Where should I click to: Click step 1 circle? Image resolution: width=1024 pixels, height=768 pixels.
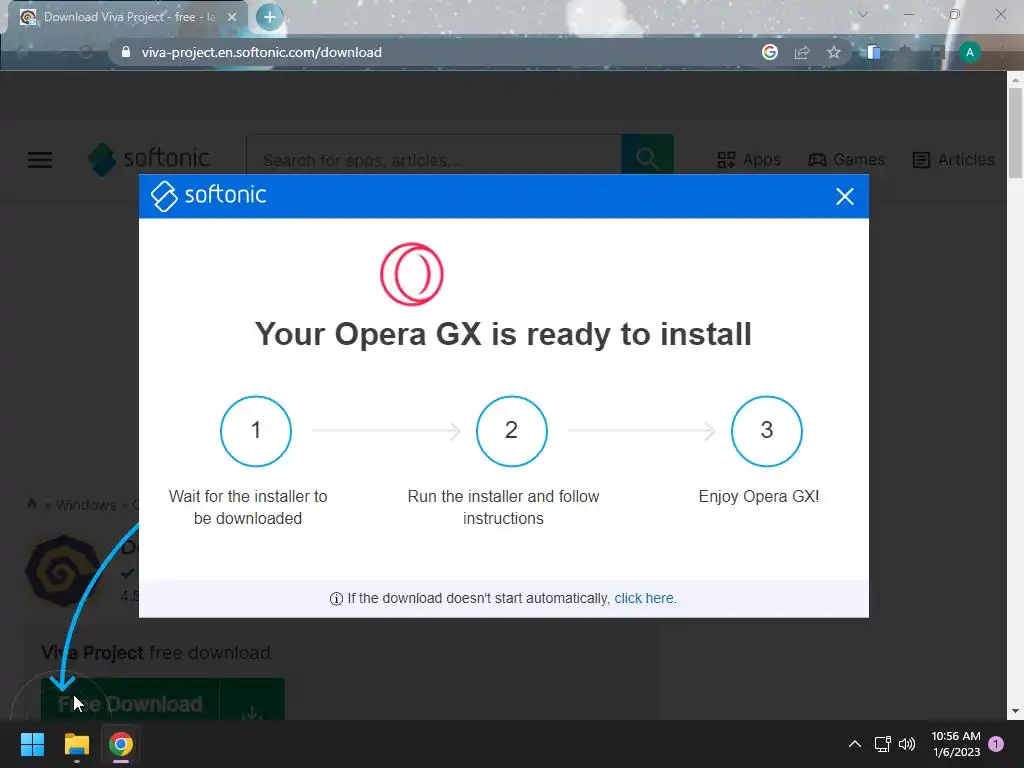point(256,431)
